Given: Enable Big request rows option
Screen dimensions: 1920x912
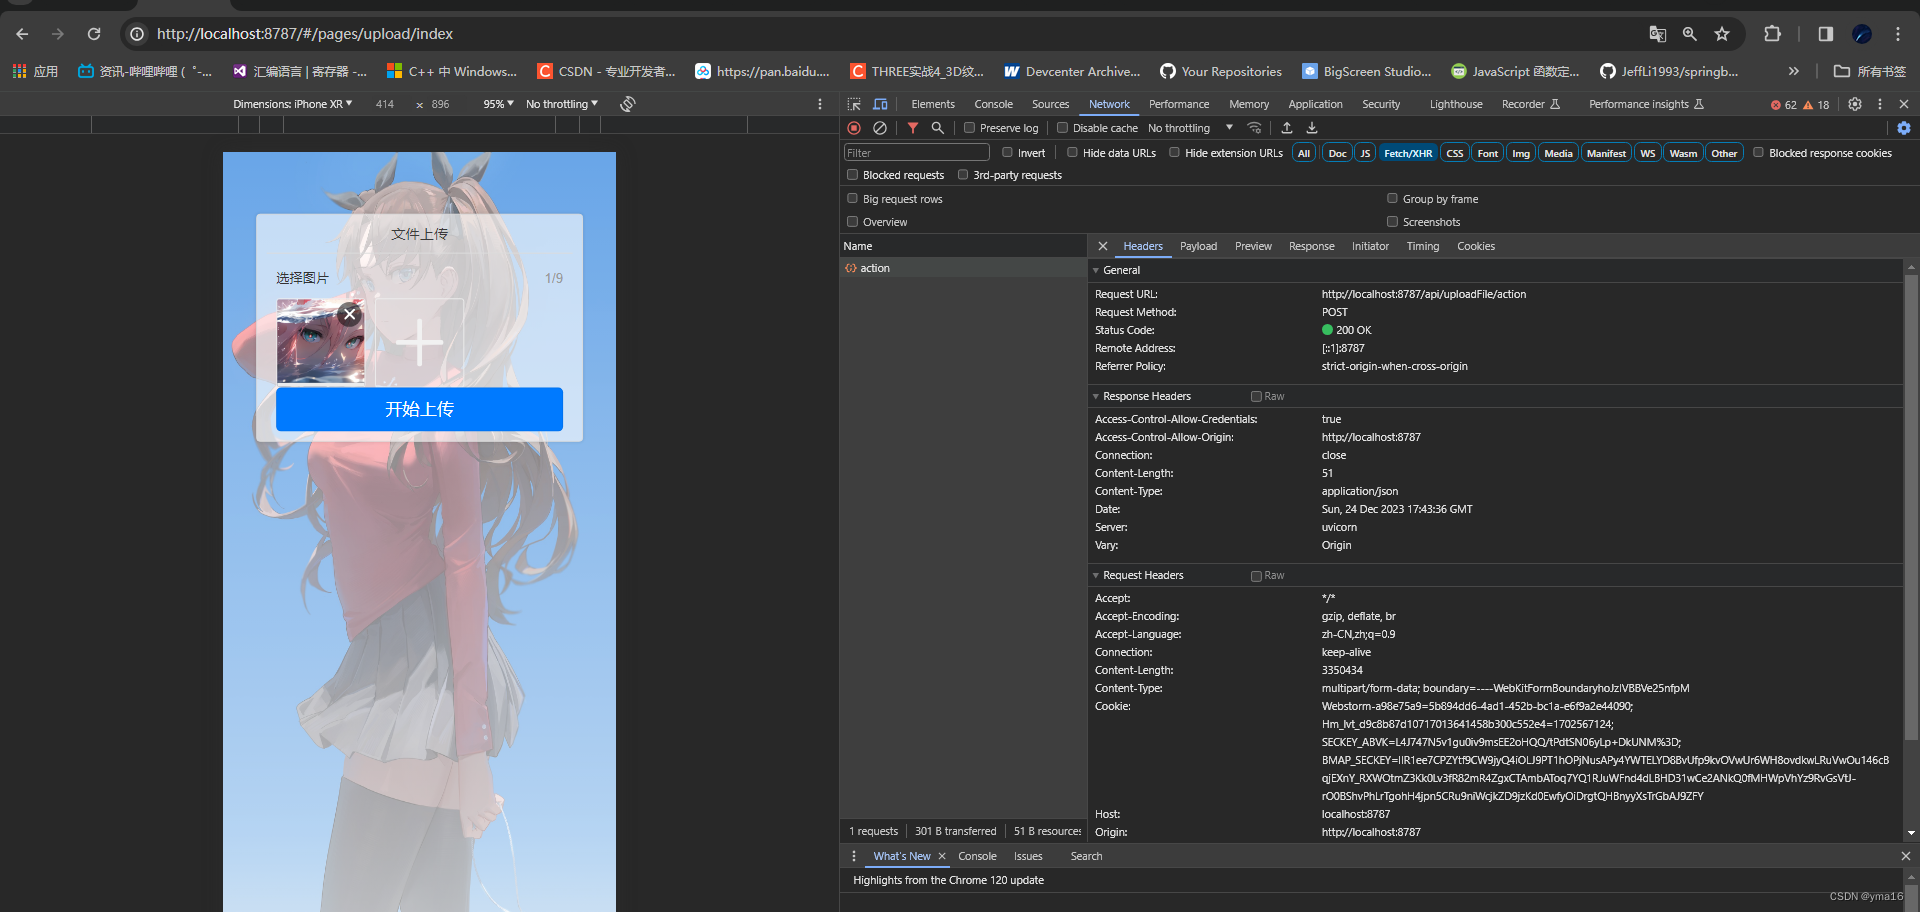Looking at the screenshot, I should pos(853,199).
